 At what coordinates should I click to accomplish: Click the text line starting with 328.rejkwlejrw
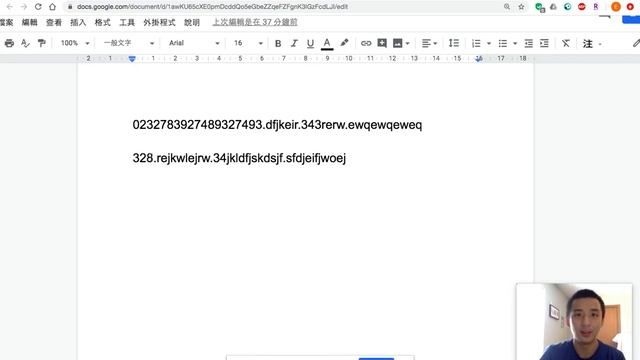point(239,158)
